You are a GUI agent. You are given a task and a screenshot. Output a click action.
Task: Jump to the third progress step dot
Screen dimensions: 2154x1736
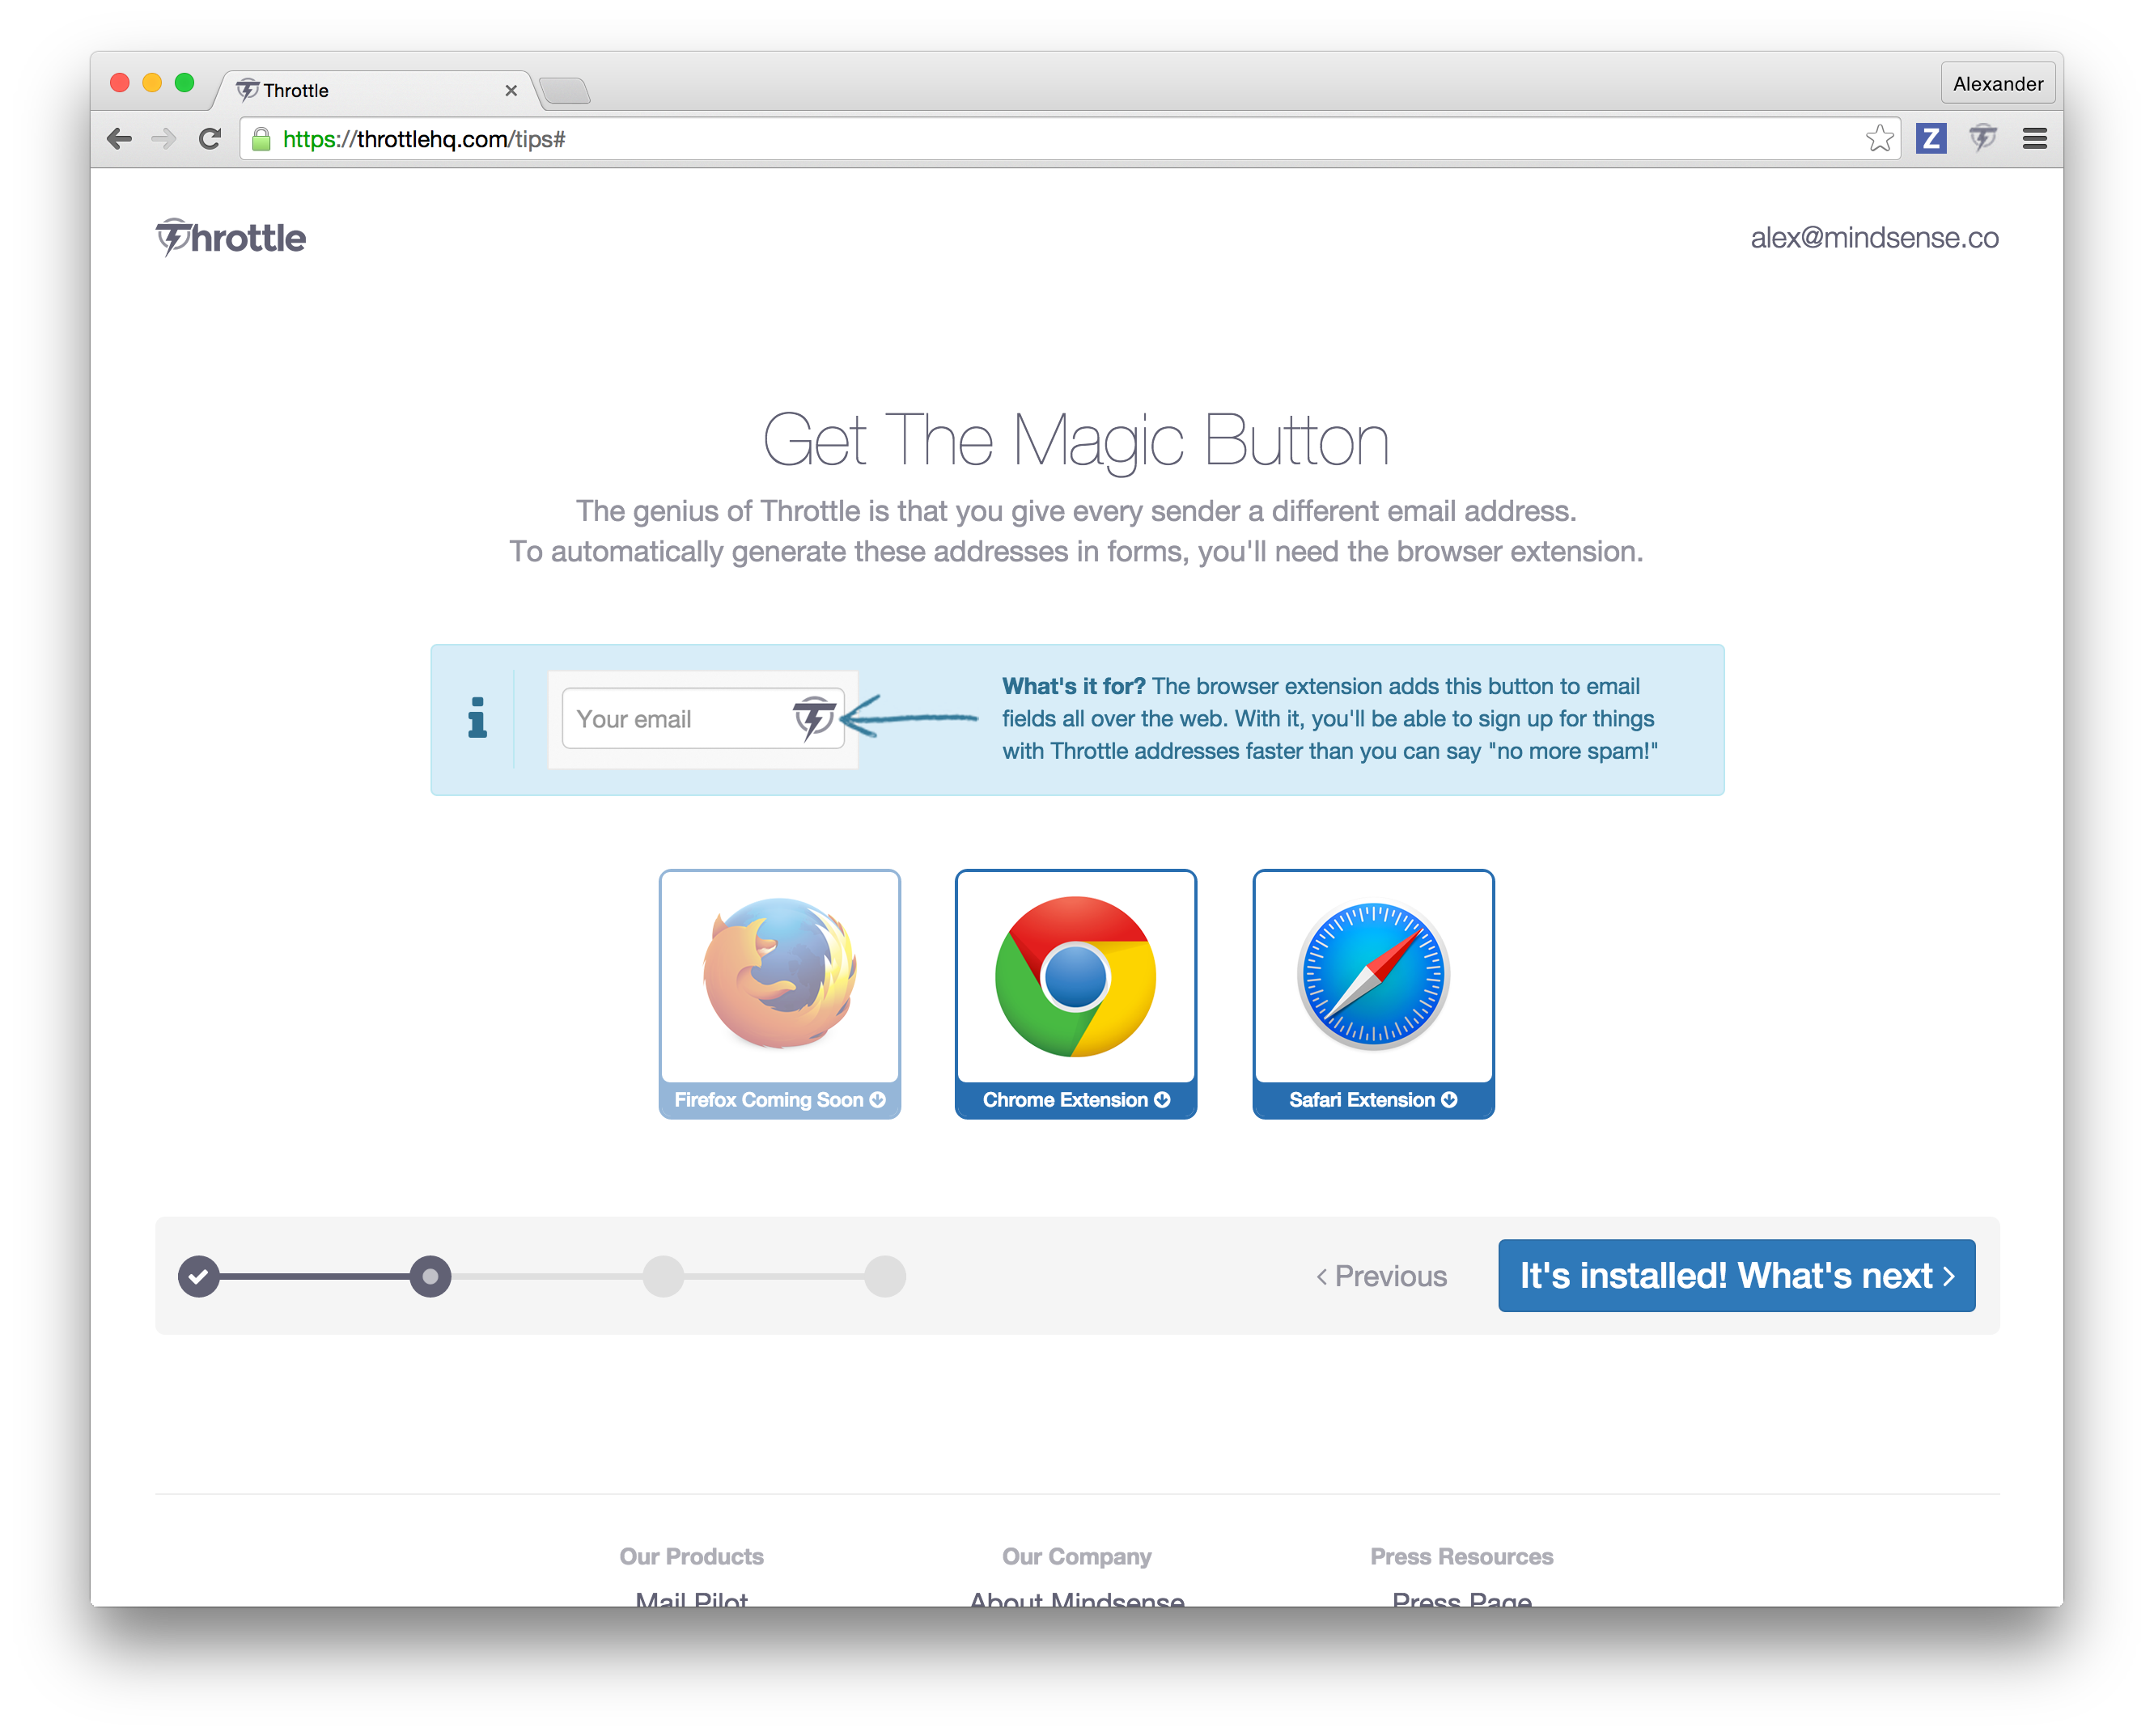coord(663,1276)
